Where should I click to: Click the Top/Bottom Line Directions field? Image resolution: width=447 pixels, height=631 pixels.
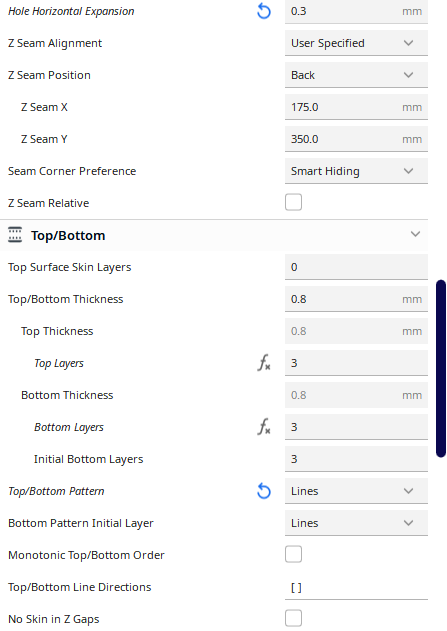coord(356,587)
